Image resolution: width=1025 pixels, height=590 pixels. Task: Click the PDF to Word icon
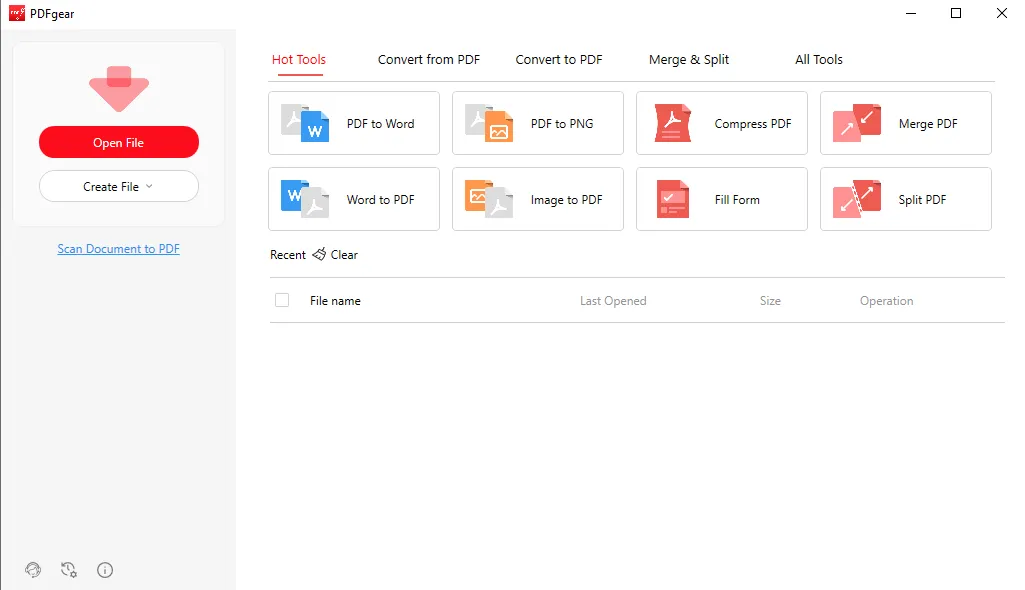(305, 123)
